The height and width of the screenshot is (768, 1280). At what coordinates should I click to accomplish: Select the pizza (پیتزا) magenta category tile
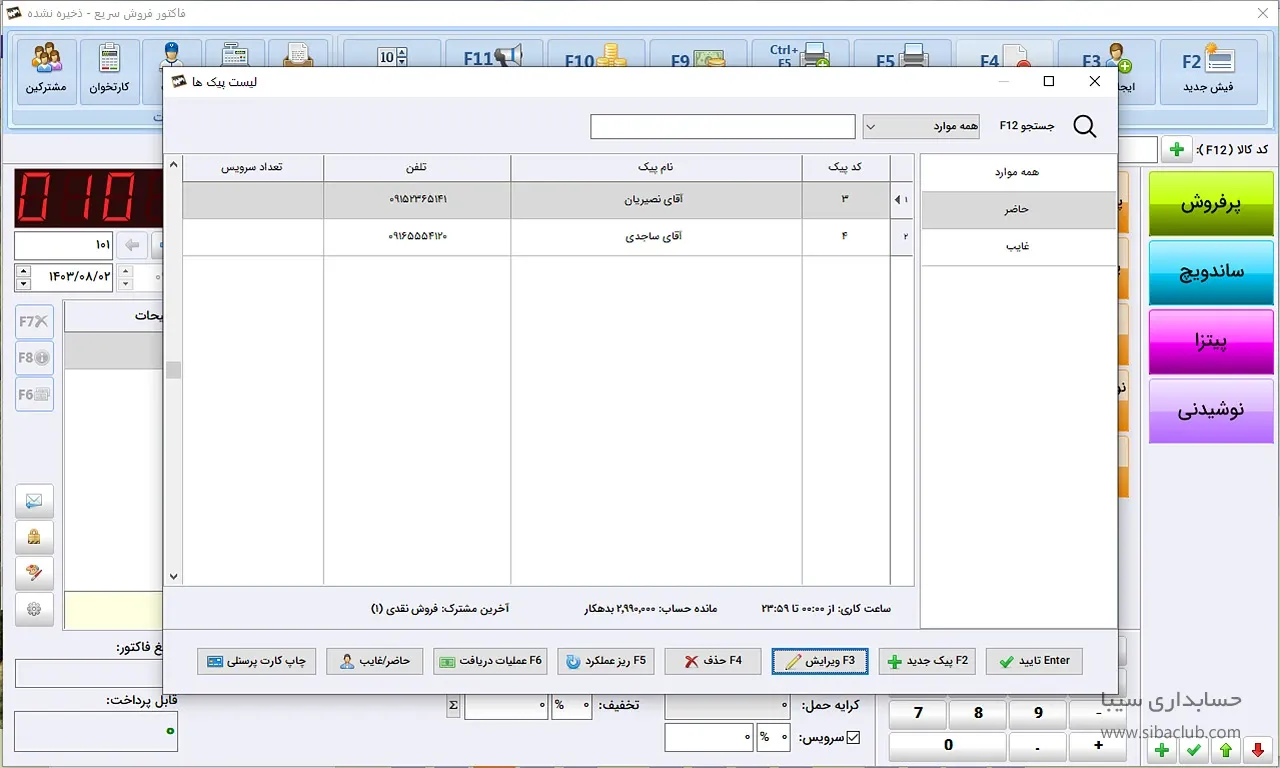pos(1210,341)
